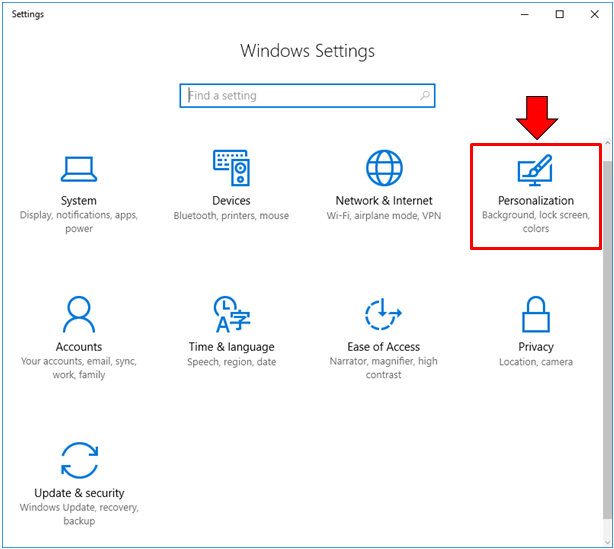
Task: Maximize the Settings window
Action: coord(560,14)
